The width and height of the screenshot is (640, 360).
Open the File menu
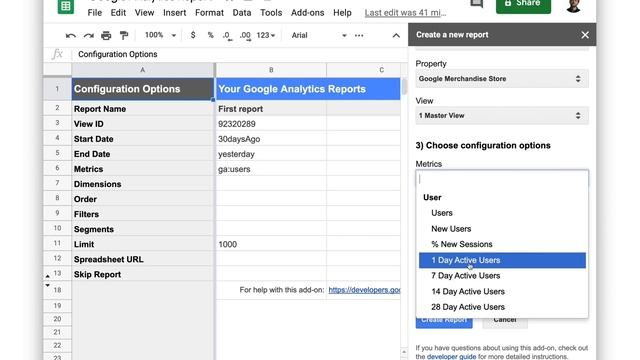point(95,13)
